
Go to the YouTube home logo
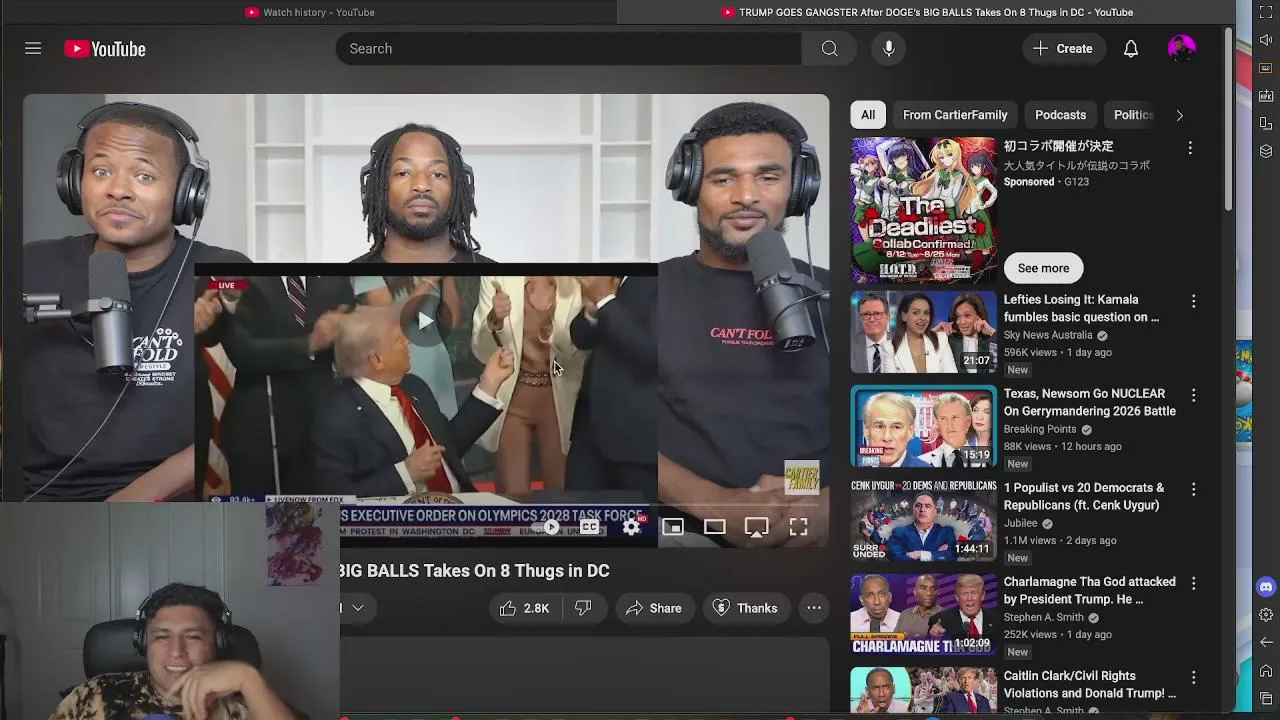click(105, 49)
